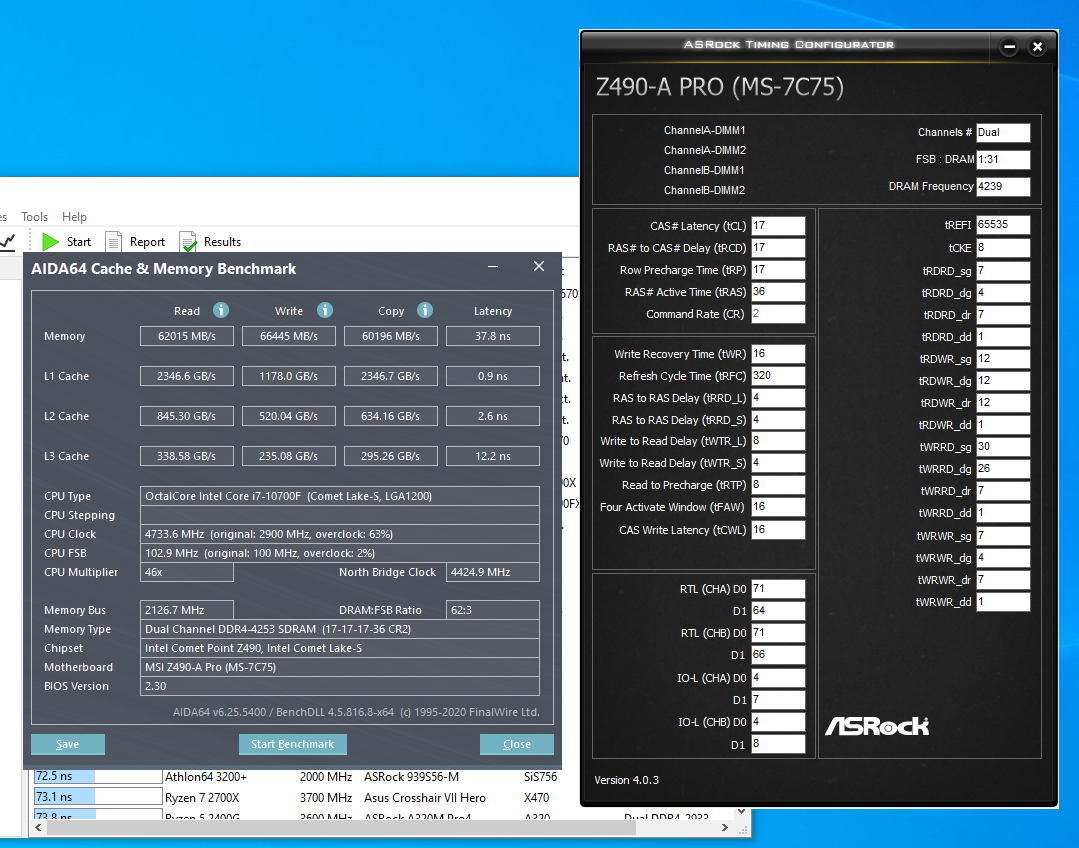Click the DRAM Frequency field

[x=1003, y=187]
